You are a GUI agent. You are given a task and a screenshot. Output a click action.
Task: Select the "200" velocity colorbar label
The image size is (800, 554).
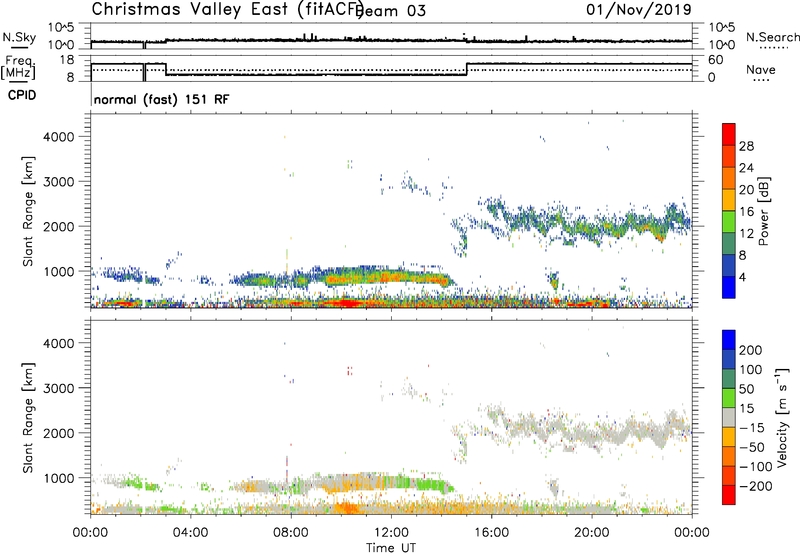pyautogui.click(x=751, y=350)
